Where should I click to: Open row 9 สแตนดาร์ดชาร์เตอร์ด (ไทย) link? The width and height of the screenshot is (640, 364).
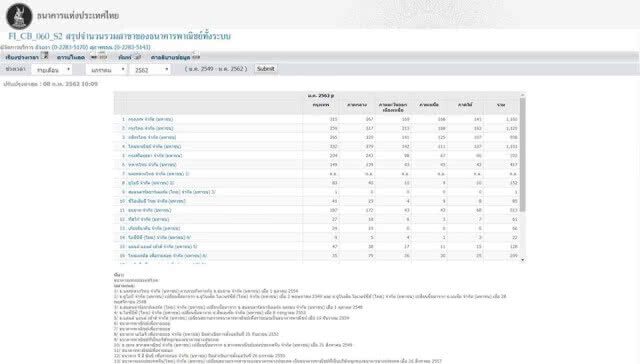[172, 192]
